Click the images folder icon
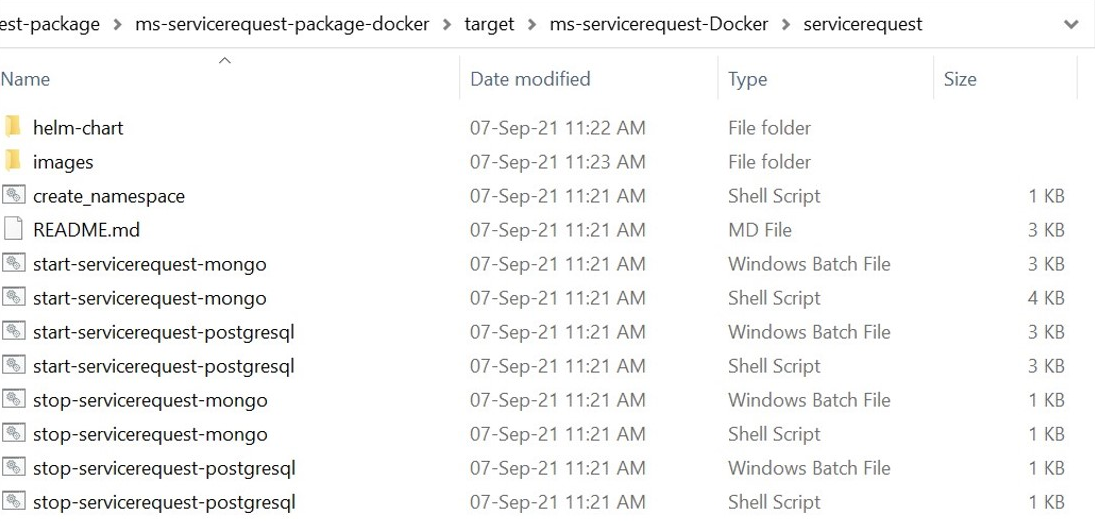Image resolution: width=1095 pixels, height=521 pixels. click(x=13, y=161)
